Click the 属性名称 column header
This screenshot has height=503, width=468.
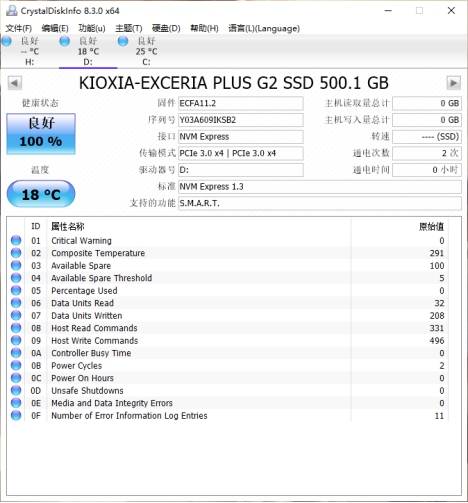point(67,227)
